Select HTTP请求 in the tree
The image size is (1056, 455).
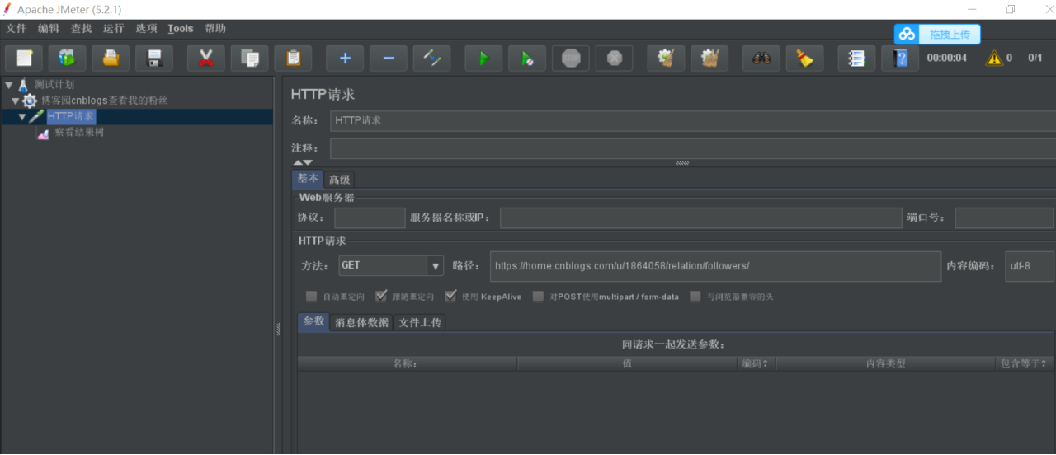click(x=72, y=116)
